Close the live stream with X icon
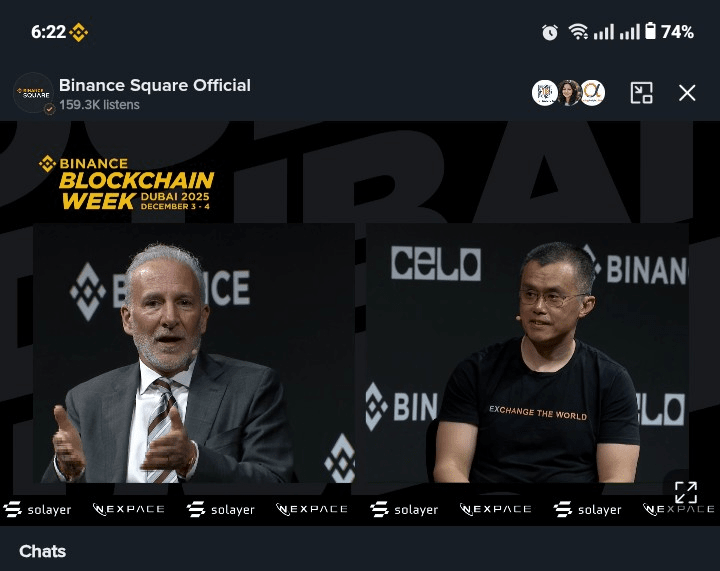 tap(687, 93)
